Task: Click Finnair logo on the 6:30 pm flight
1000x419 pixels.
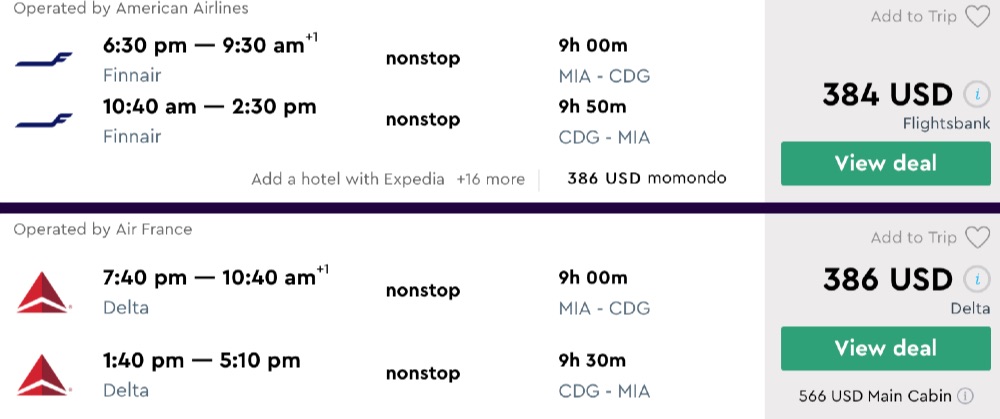Action: click(44, 60)
